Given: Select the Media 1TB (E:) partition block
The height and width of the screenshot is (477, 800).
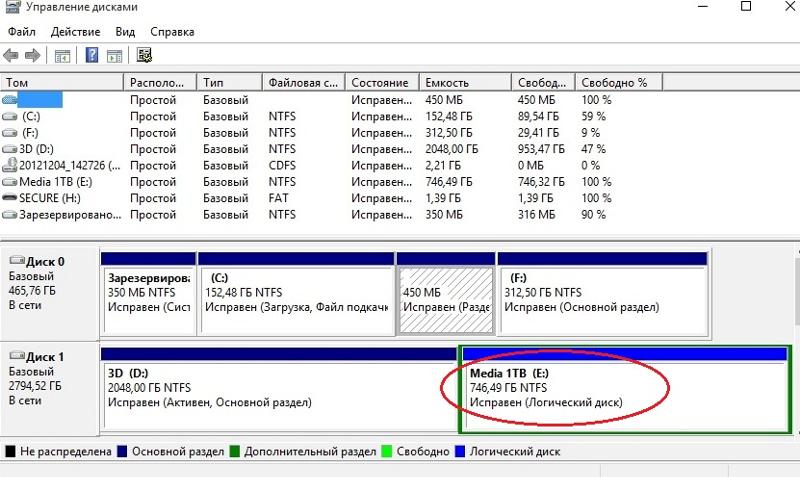Looking at the screenshot, I should point(625,390).
